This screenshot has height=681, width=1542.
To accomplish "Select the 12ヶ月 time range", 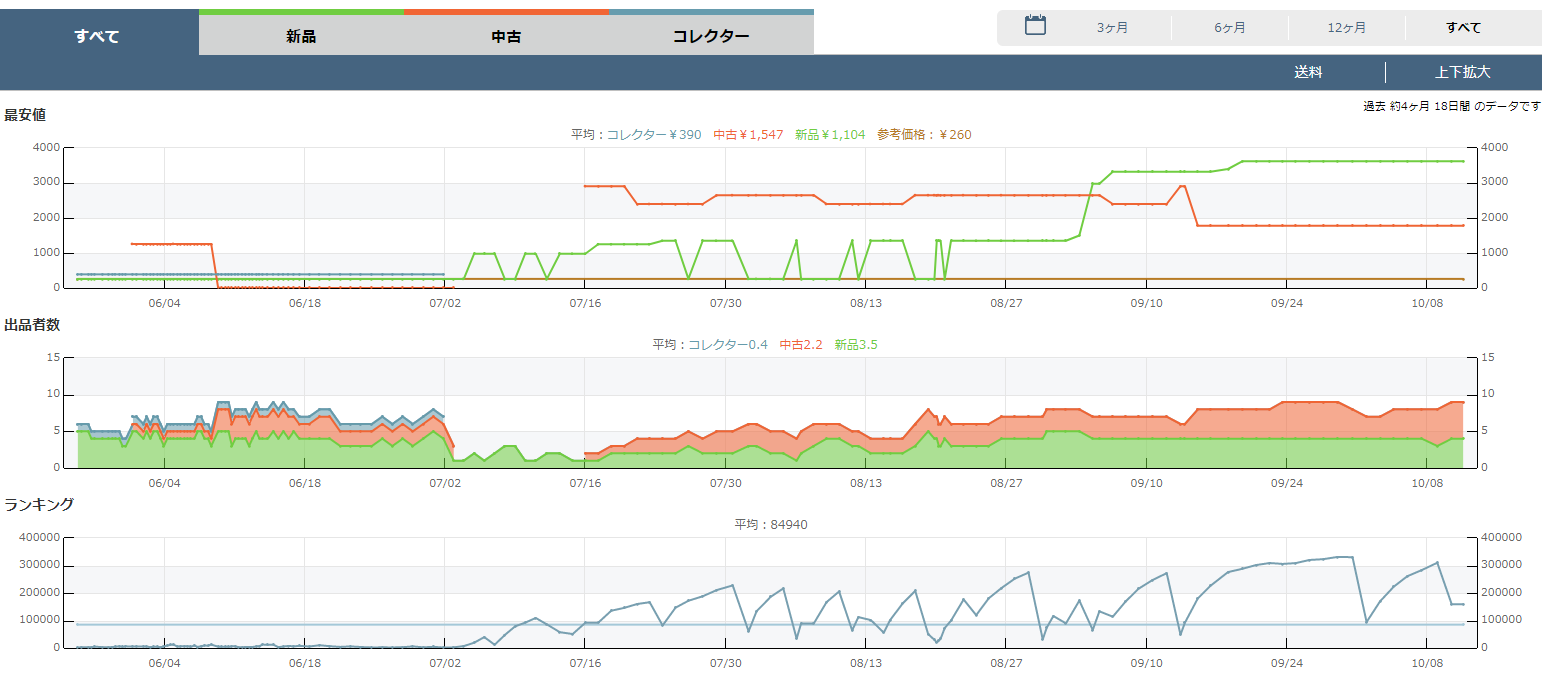I will (x=1347, y=28).
